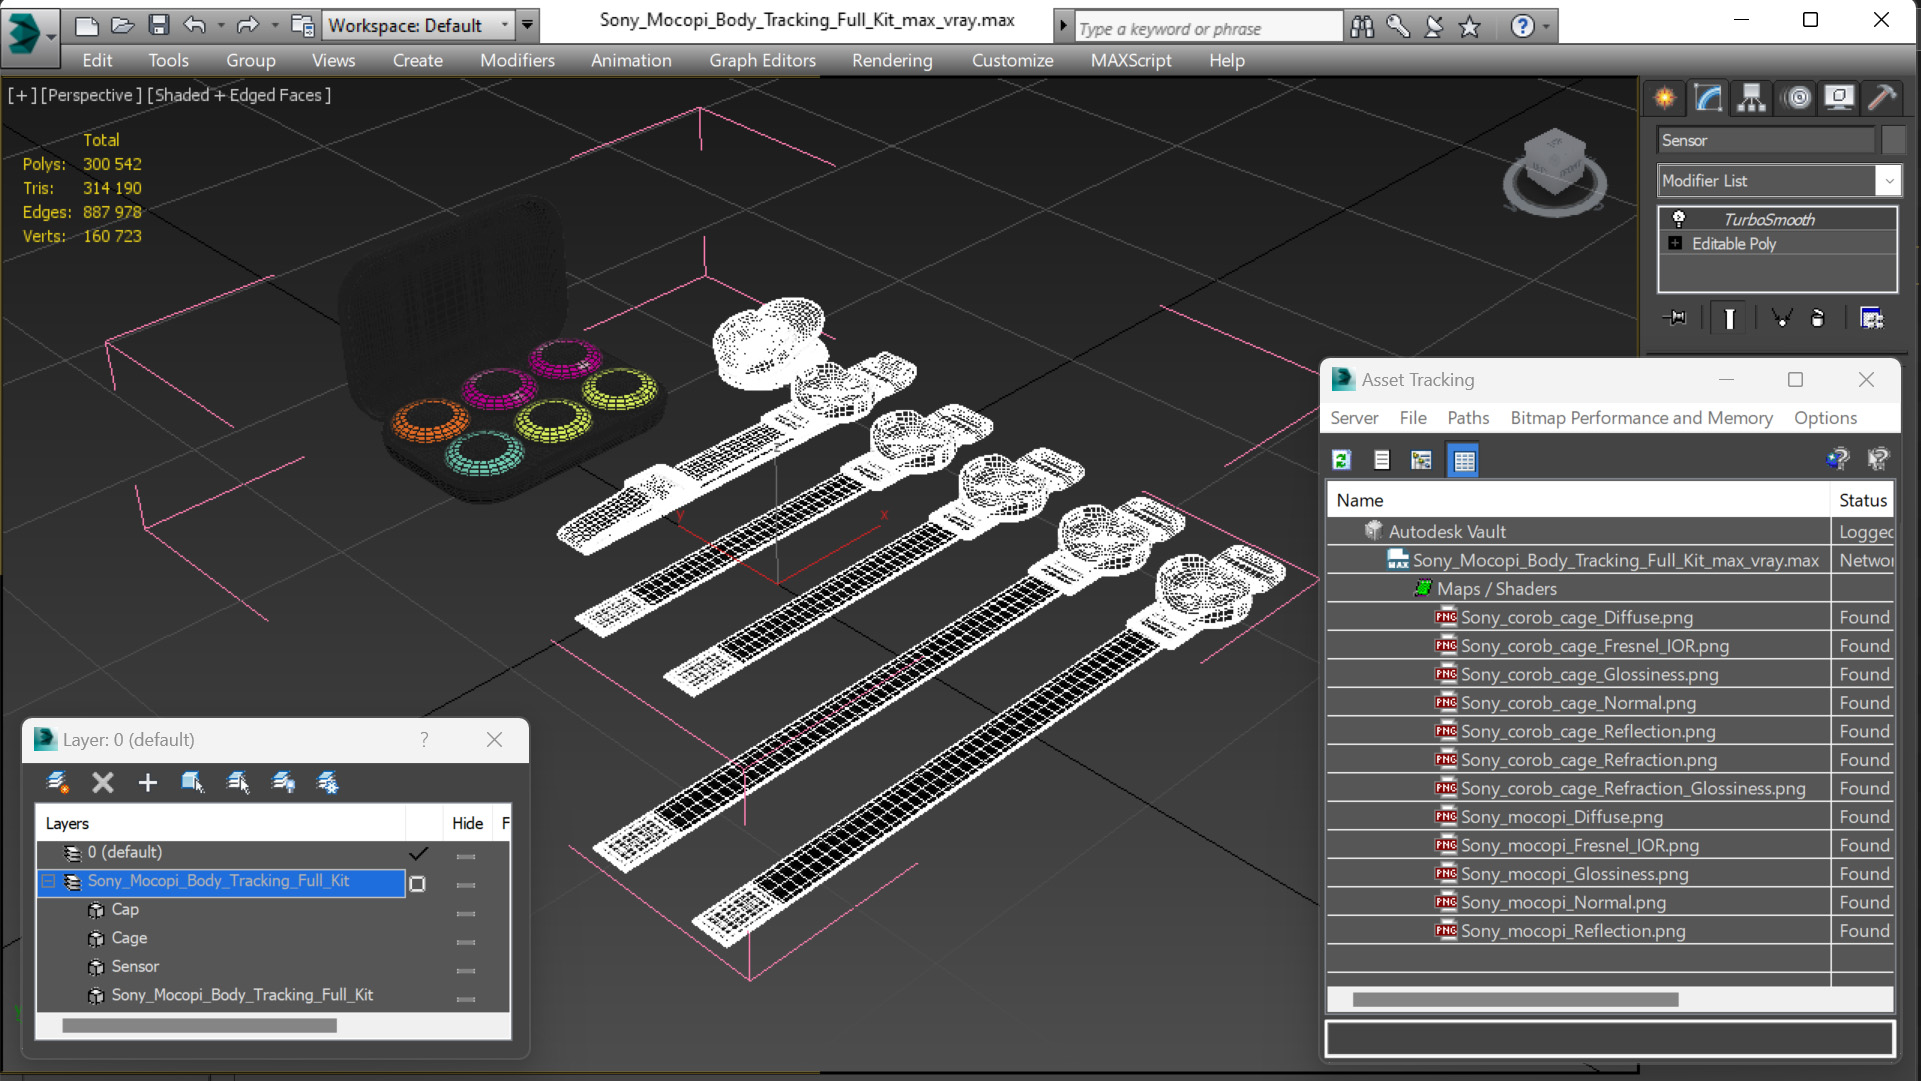
Task: Toggle TurboSmooth modifier lightbulb
Action: (1679, 219)
